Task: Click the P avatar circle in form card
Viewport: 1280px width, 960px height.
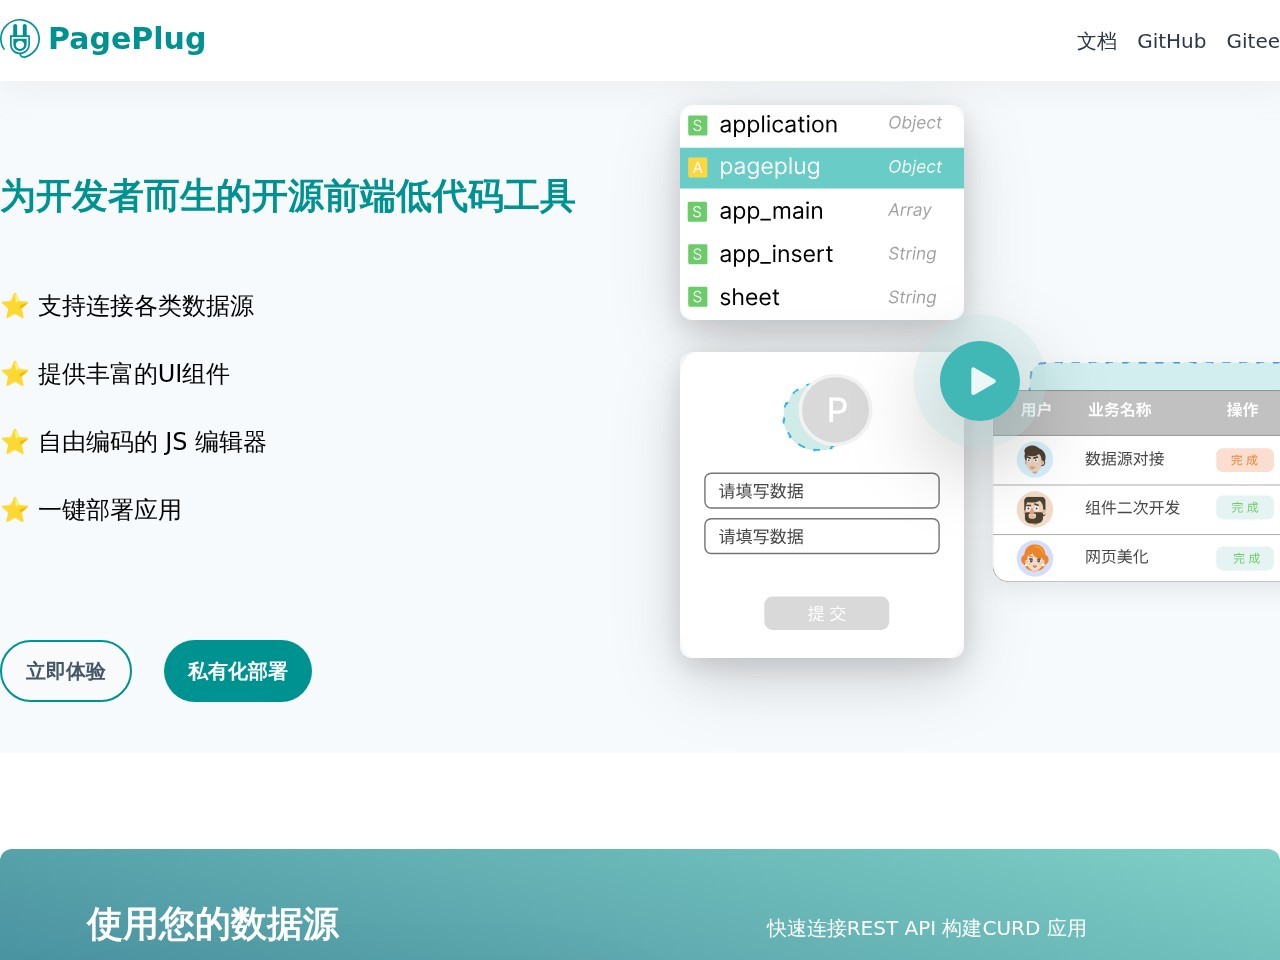Action: pos(836,409)
